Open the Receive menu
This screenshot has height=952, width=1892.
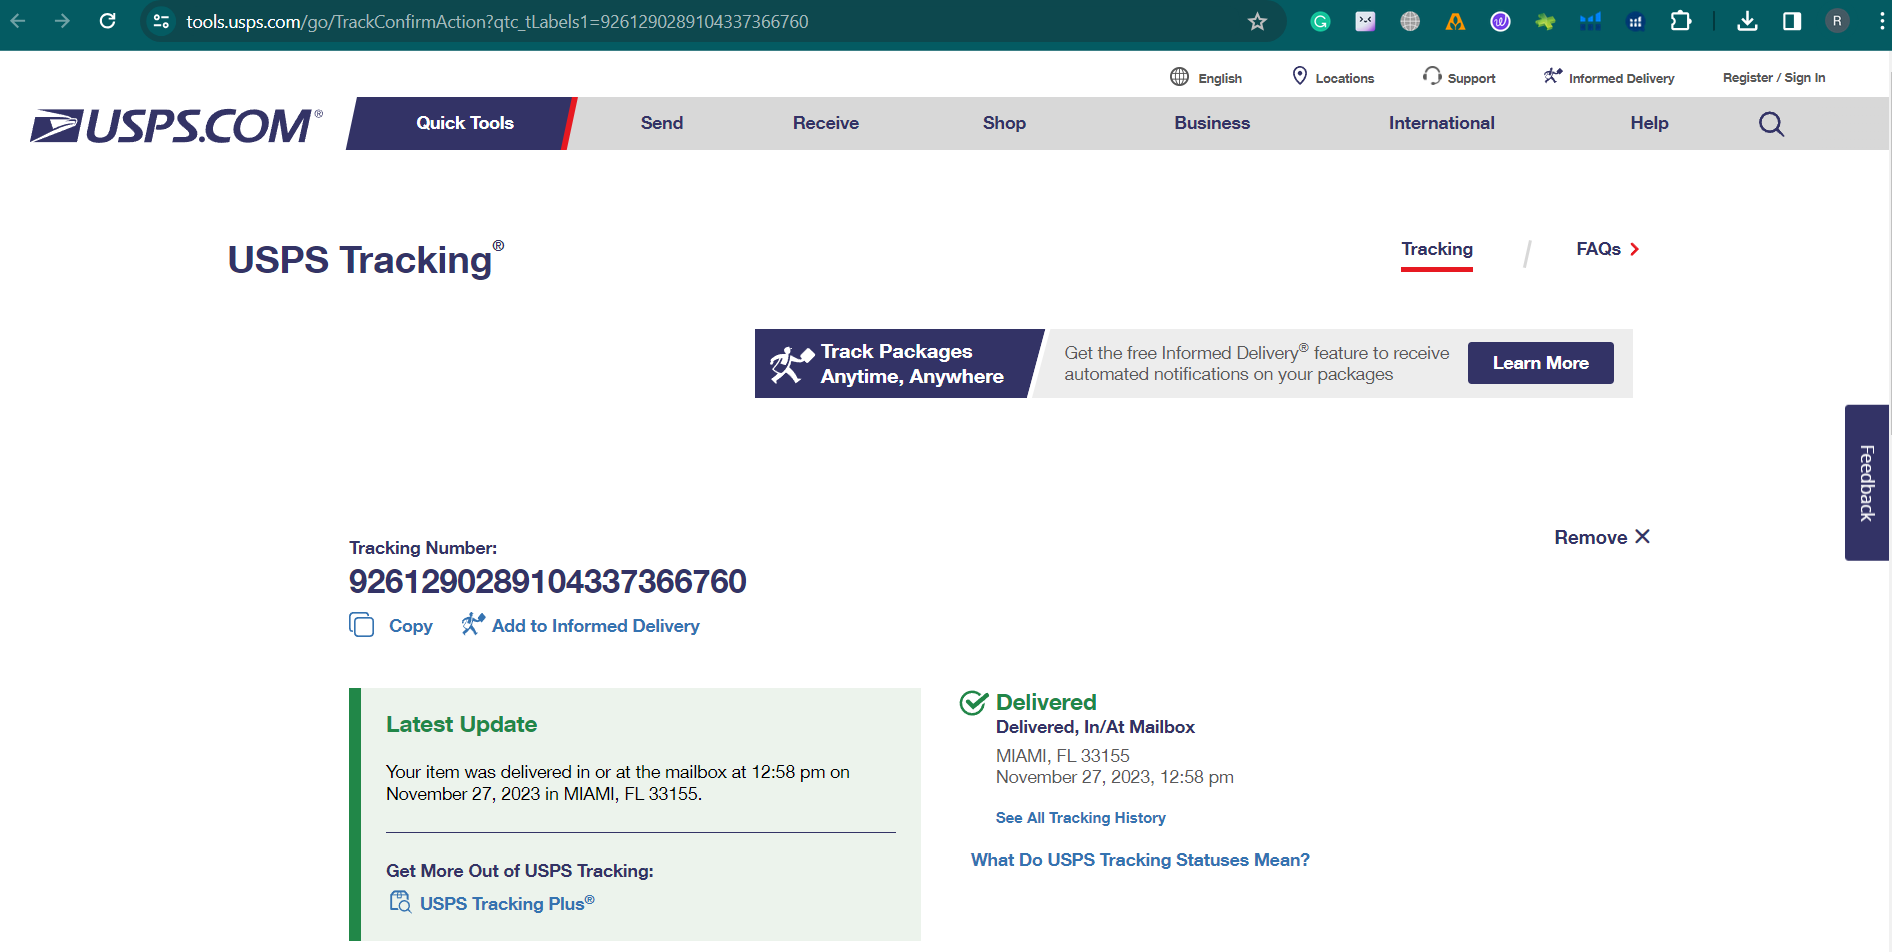pyautogui.click(x=826, y=123)
